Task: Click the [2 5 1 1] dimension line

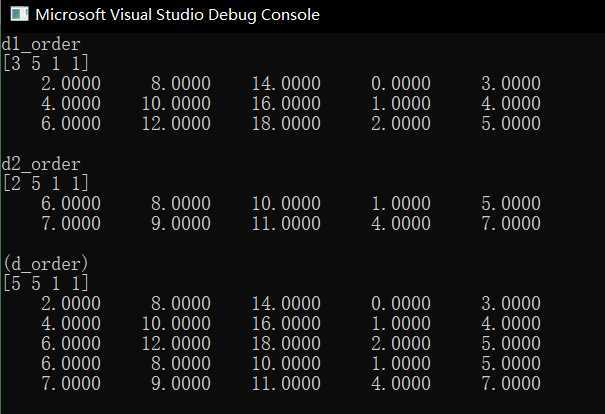Action: pos(46,183)
